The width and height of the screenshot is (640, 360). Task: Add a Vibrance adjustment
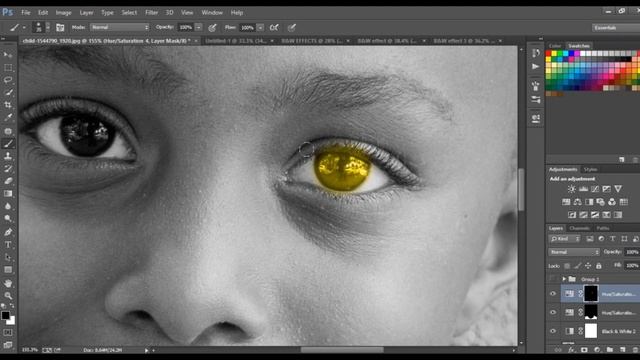click(618, 189)
